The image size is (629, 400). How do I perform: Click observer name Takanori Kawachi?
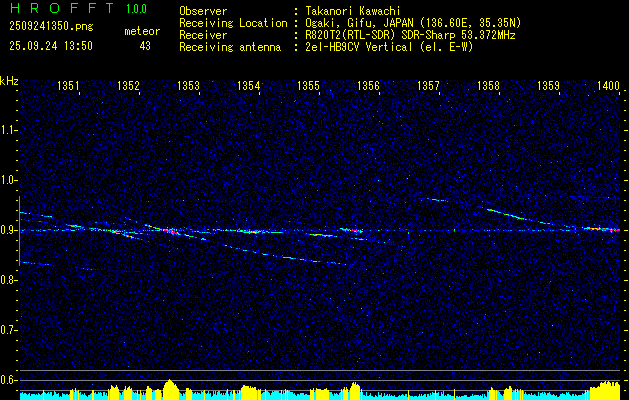point(353,11)
